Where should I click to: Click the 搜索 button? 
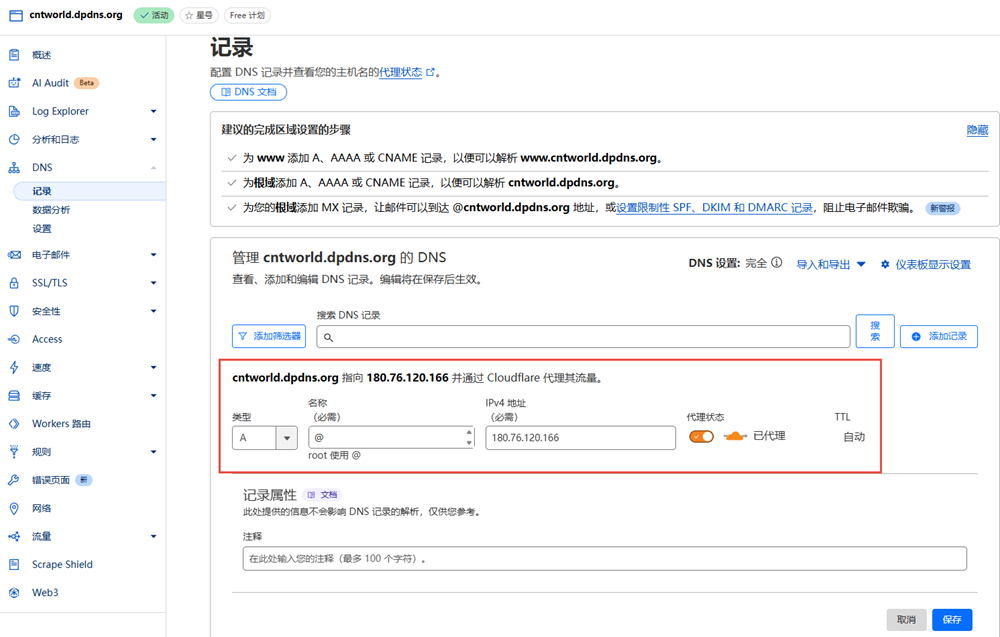coord(875,331)
